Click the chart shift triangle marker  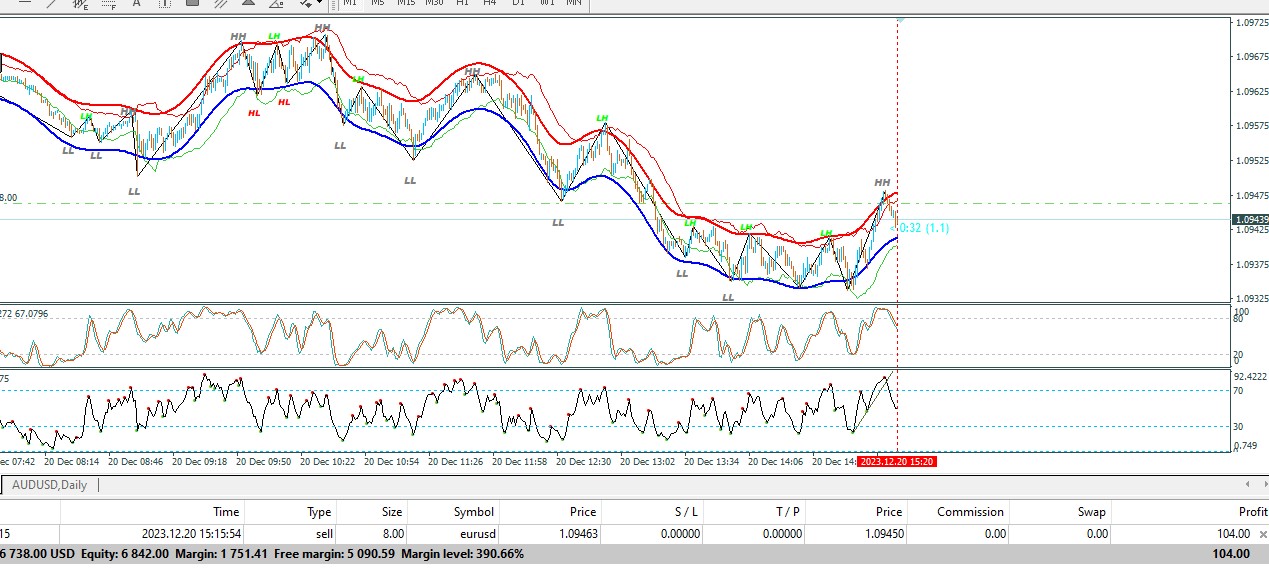click(901, 18)
